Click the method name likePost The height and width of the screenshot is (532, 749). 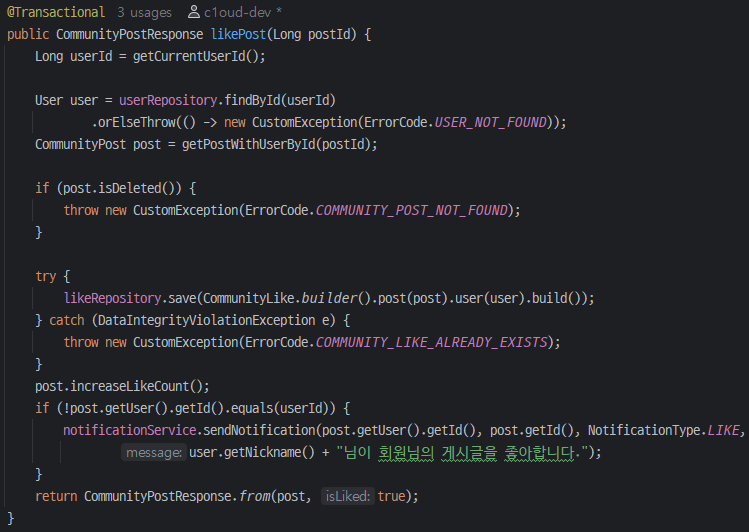[x=238, y=34]
